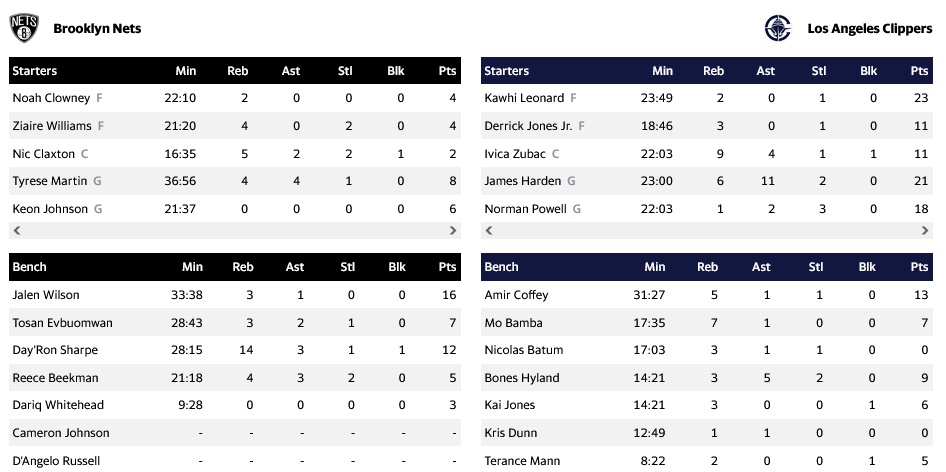
Task: Sort Clippers starters by Reb column
Action: [x=713, y=71]
